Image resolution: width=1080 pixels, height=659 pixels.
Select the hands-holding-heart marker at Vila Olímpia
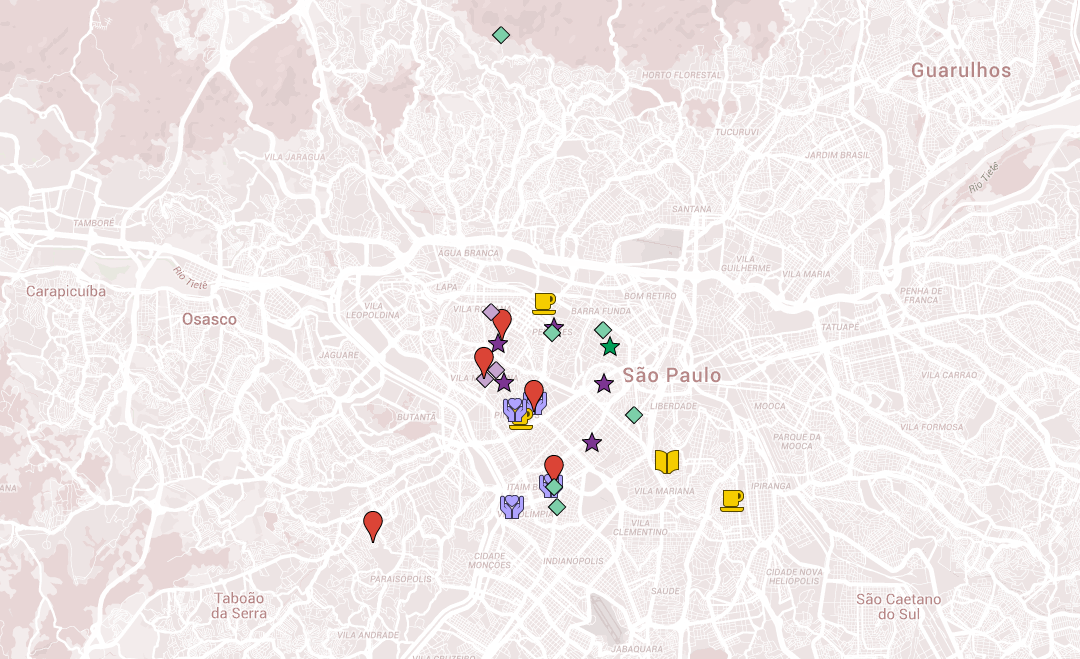pos(512,507)
